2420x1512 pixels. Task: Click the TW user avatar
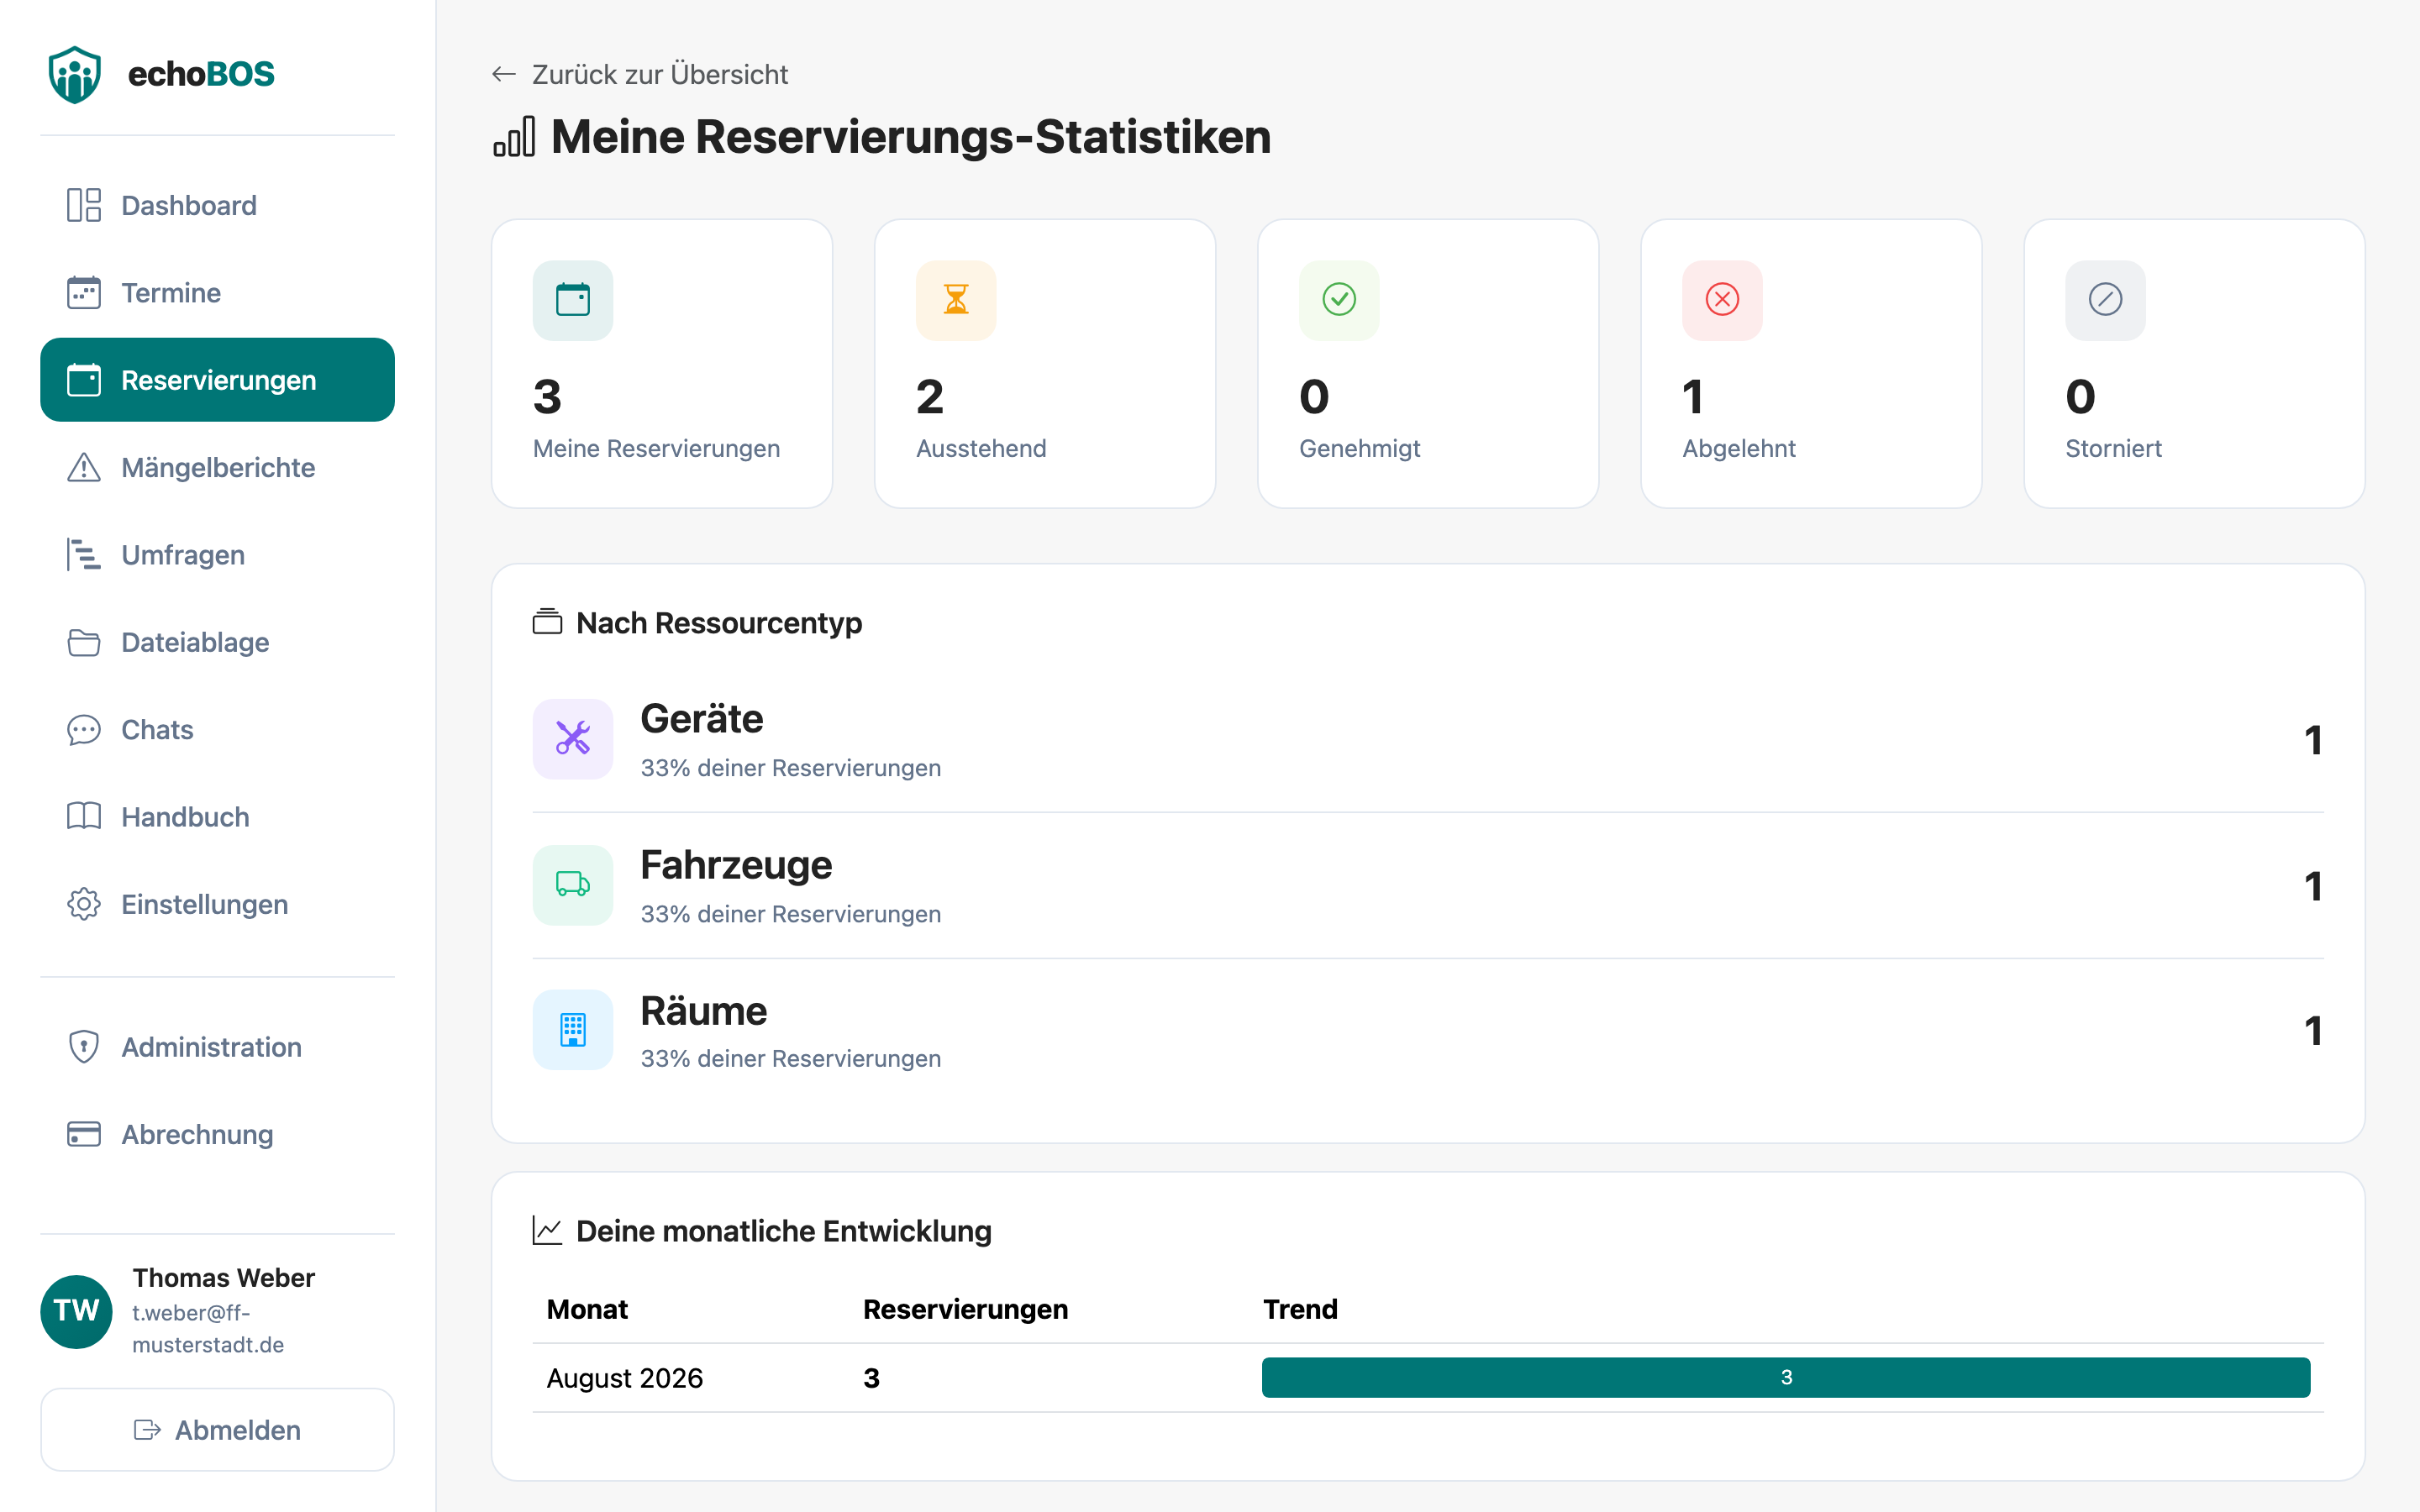coord(76,1311)
